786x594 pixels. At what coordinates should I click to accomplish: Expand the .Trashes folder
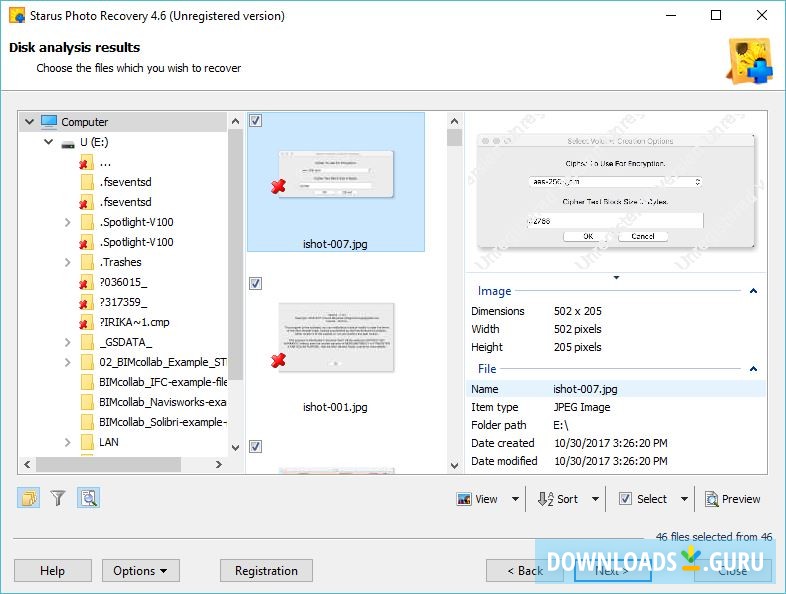point(68,262)
